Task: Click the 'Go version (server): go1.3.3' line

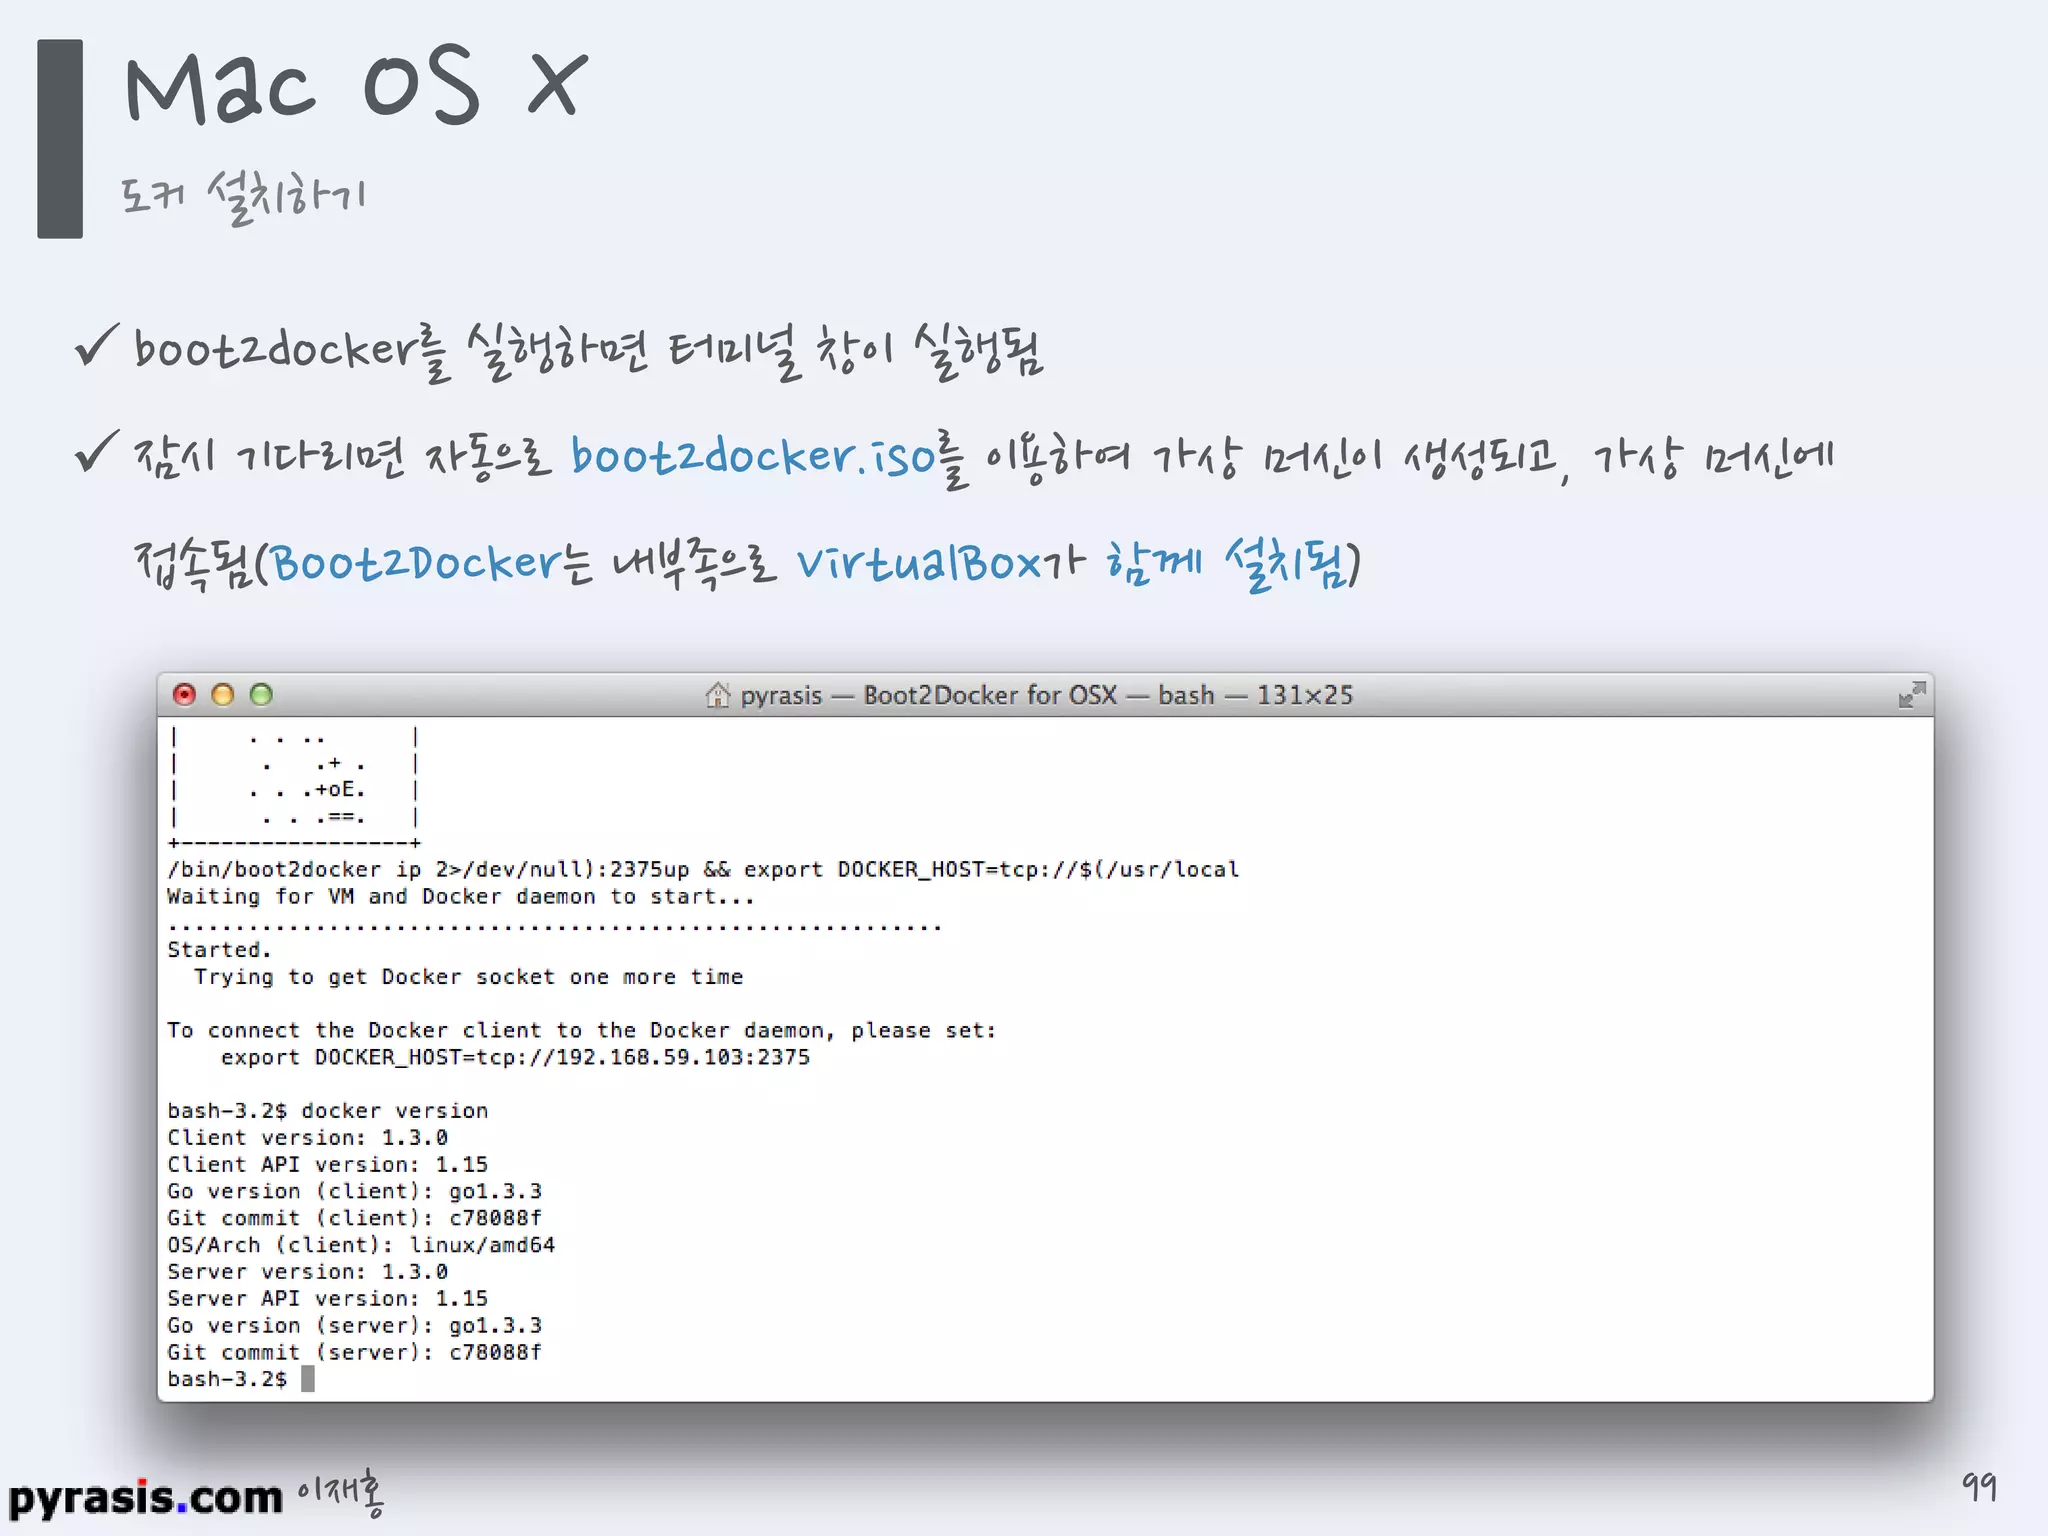Action: (354, 1326)
